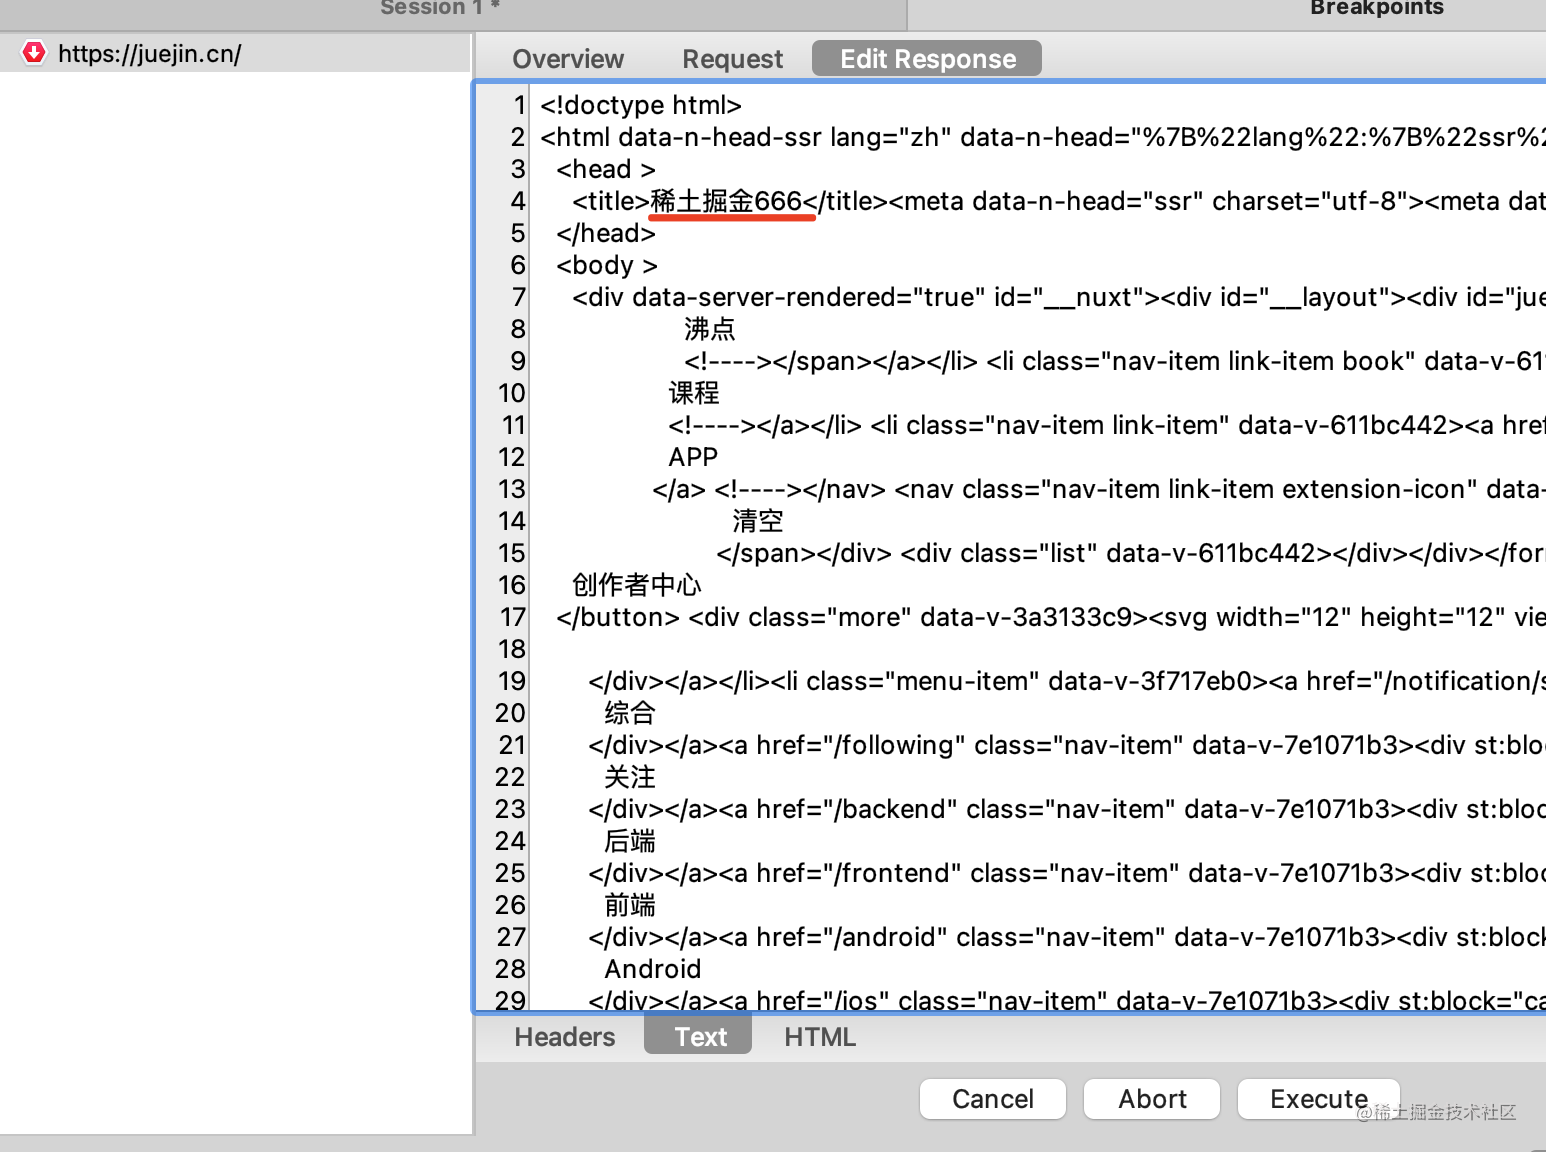
Task: Select the Edit Response tab
Action: [927, 58]
